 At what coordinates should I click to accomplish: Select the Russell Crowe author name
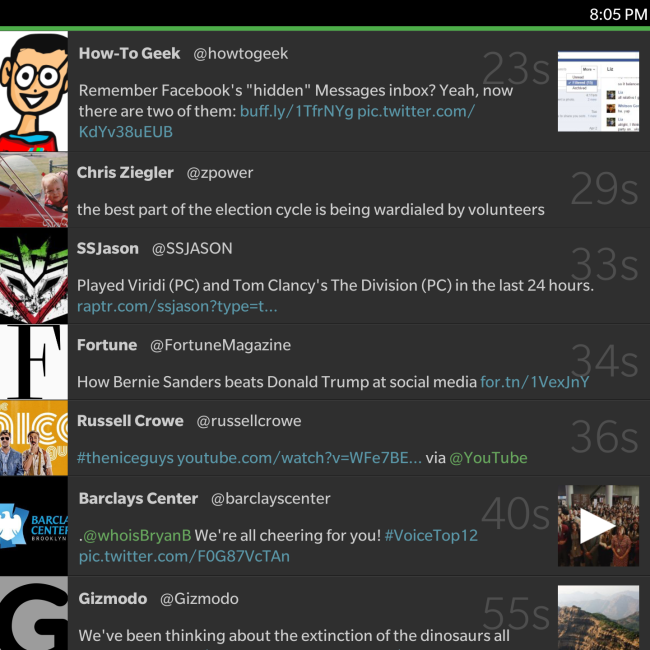pos(130,421)
